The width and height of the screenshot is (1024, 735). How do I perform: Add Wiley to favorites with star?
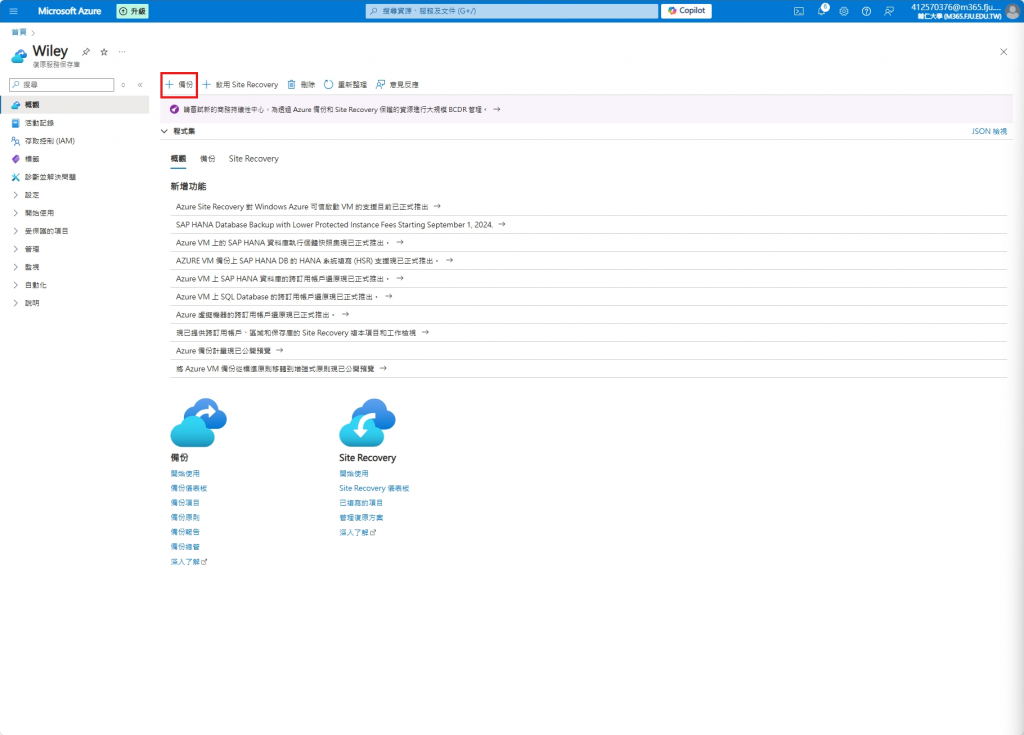point(104,52)
